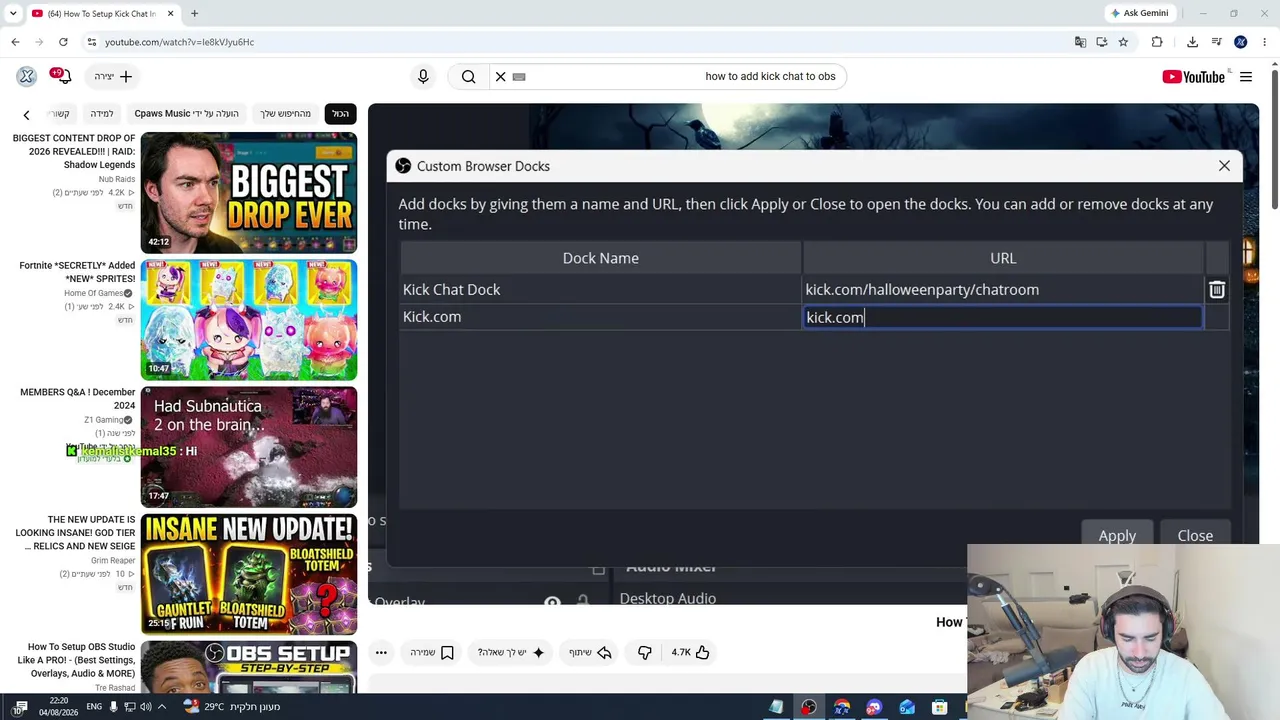Select the Kick.com dock name cell
Viewport: 1280px width, 720px height.
[601, 317]
